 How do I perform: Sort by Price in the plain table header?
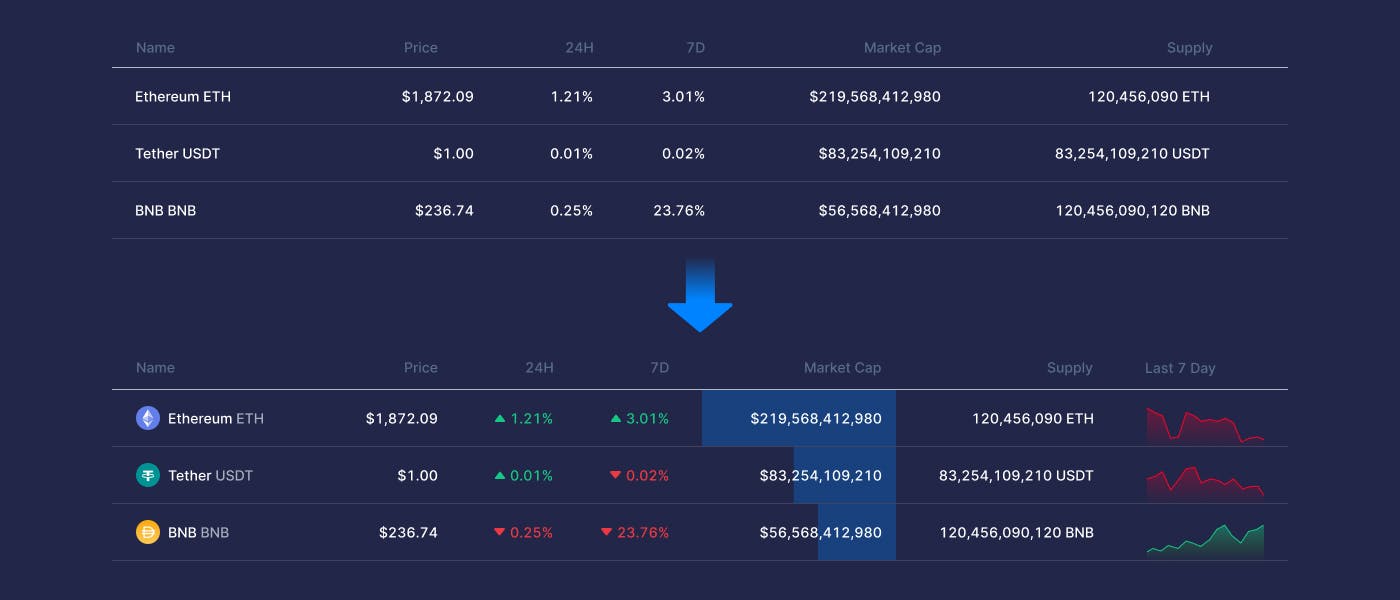421,48
